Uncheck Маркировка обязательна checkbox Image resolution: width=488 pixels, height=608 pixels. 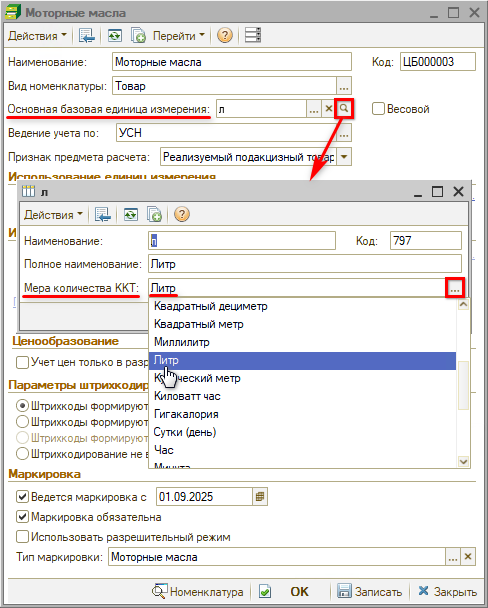click(22, 517)
